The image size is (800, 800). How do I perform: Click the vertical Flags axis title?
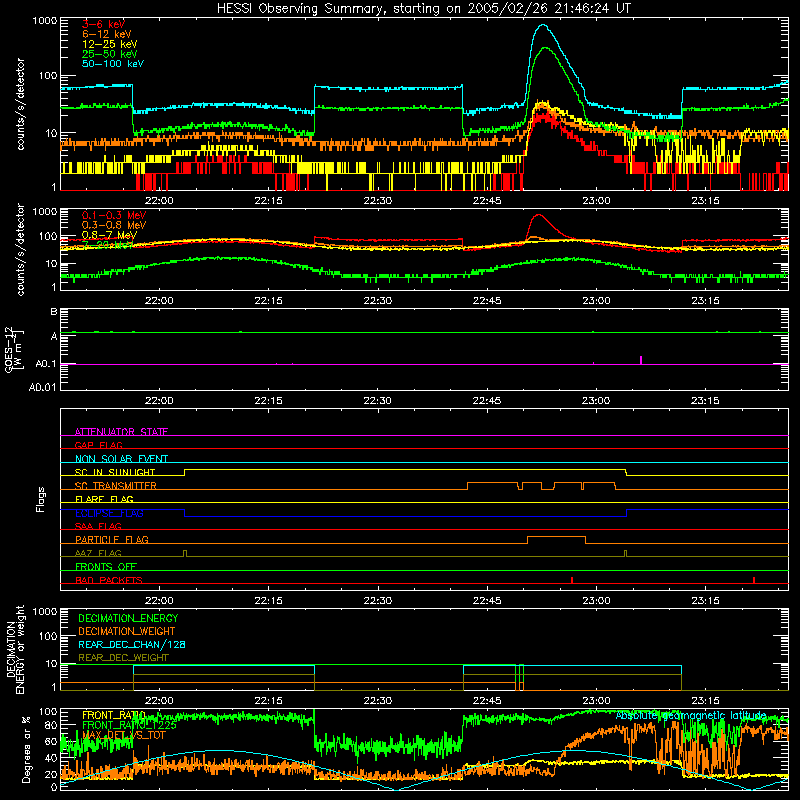40,499
